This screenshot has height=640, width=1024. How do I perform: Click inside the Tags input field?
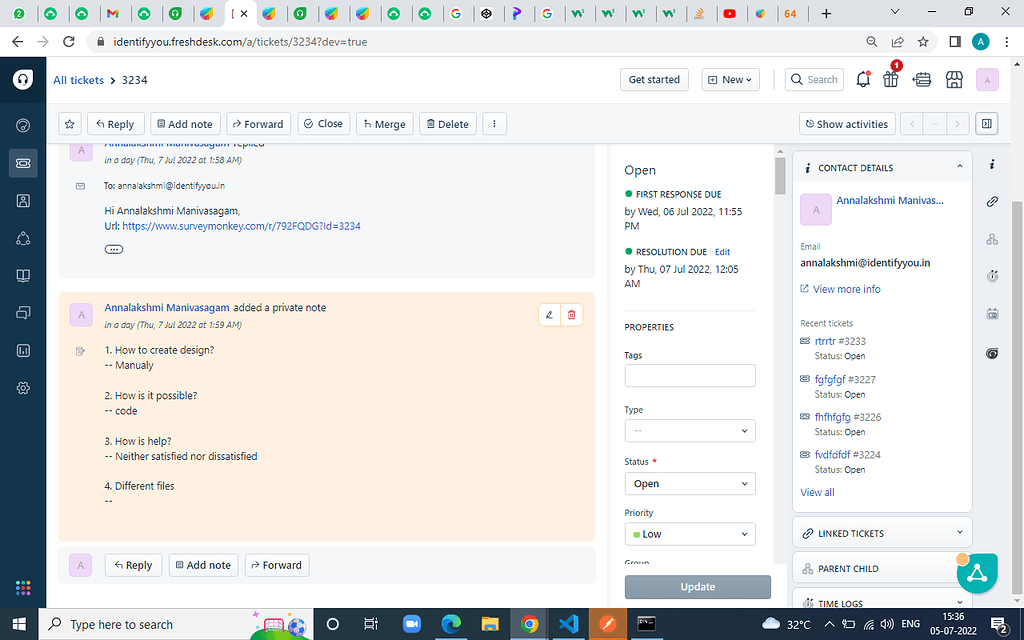point(690,375)
